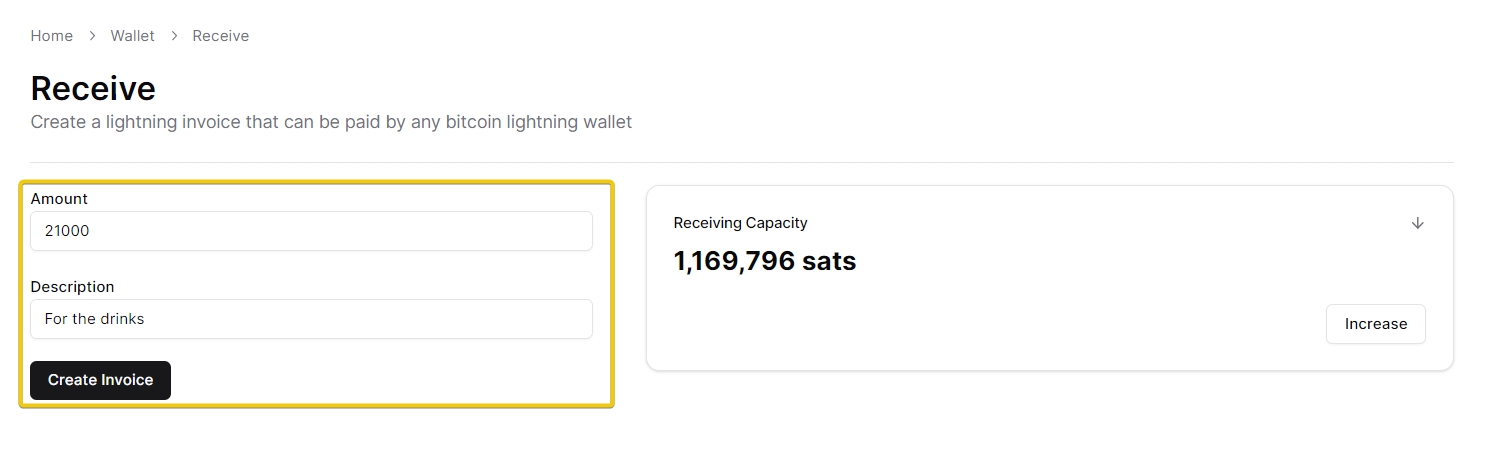
Task: Click the chevron between Wallet and Receive
Action: click(x=174, y=36)
